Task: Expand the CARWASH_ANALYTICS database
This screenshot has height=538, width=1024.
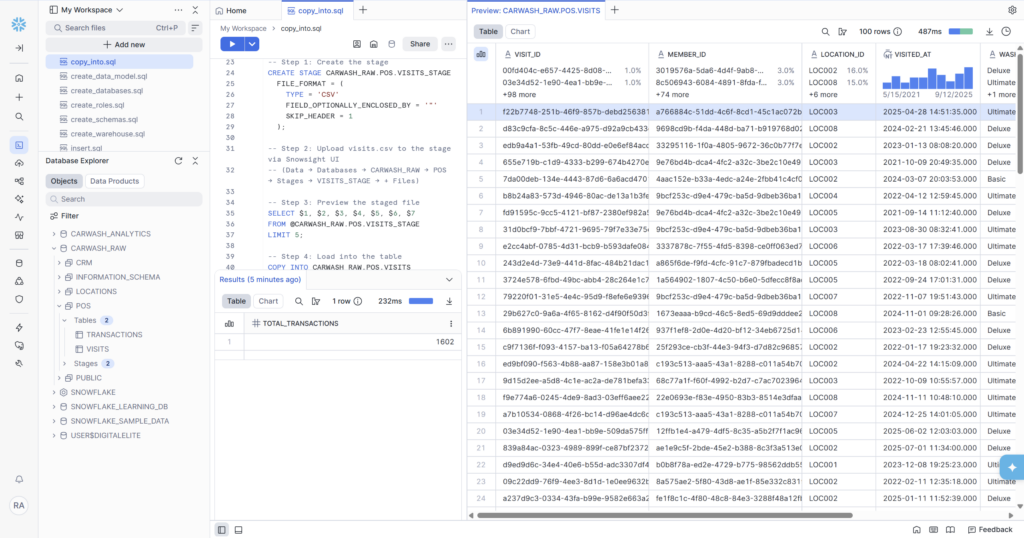Action: click(55, 233)
